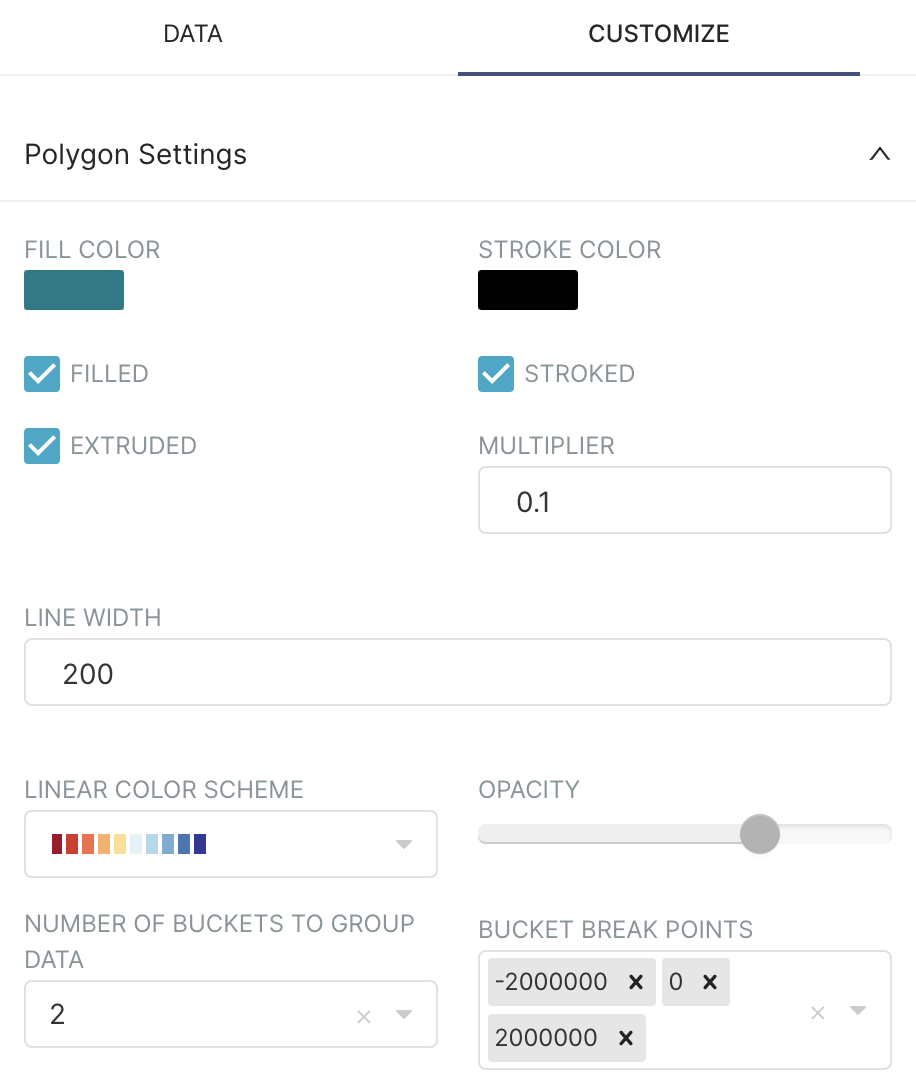
Task: Uncheck the Filled checkbox
Action: pyautogui.click(x=42, y=374)
